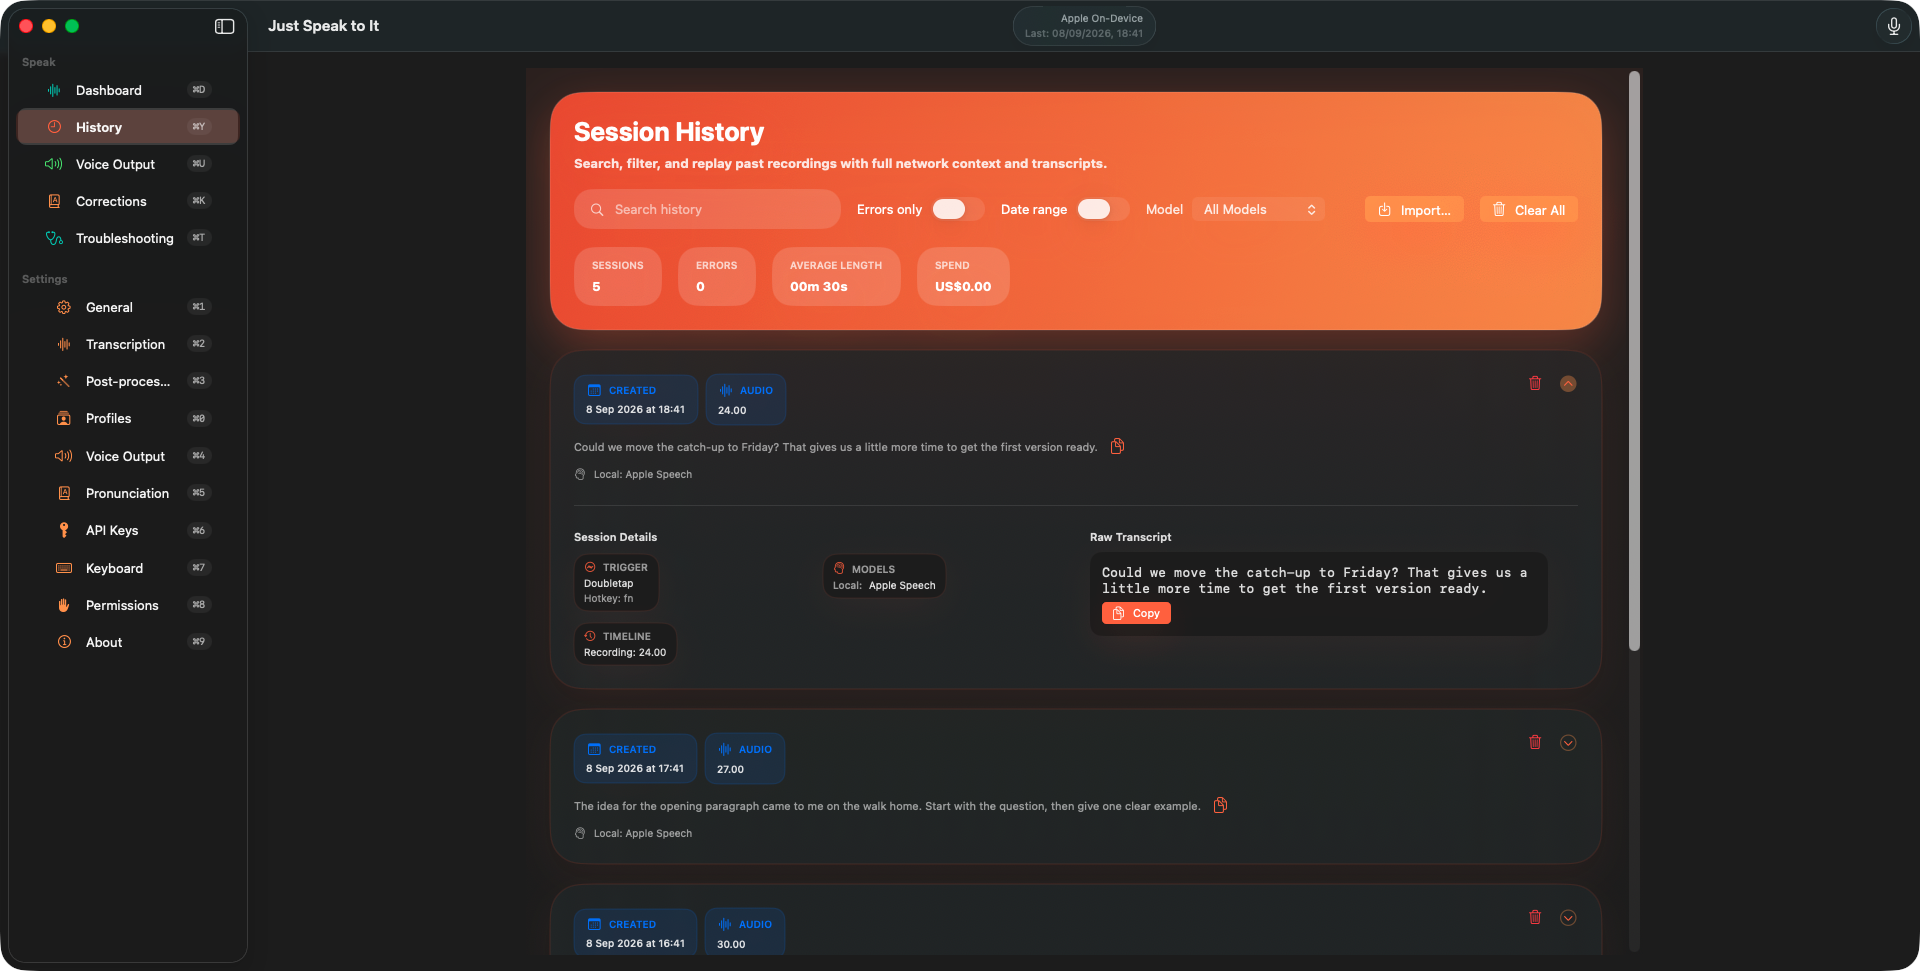
Task: Delete the 16:41 session trash icon
Action: tap(1535, 917)
